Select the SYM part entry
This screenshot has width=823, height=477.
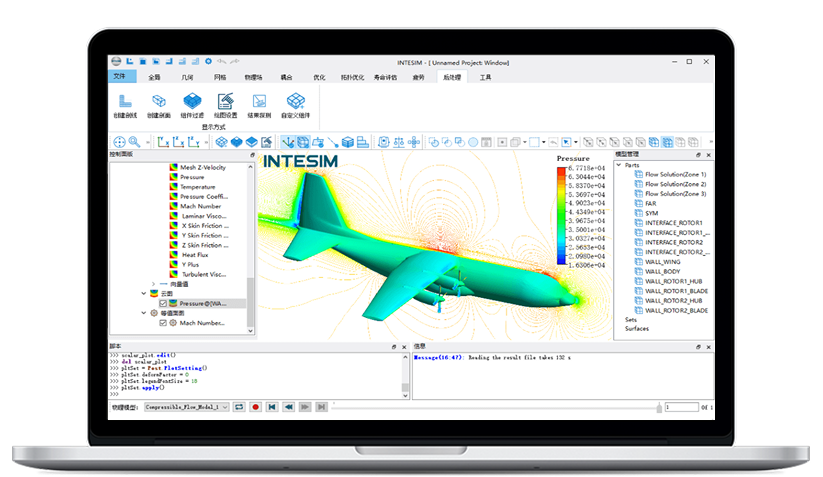pos(651,213)
